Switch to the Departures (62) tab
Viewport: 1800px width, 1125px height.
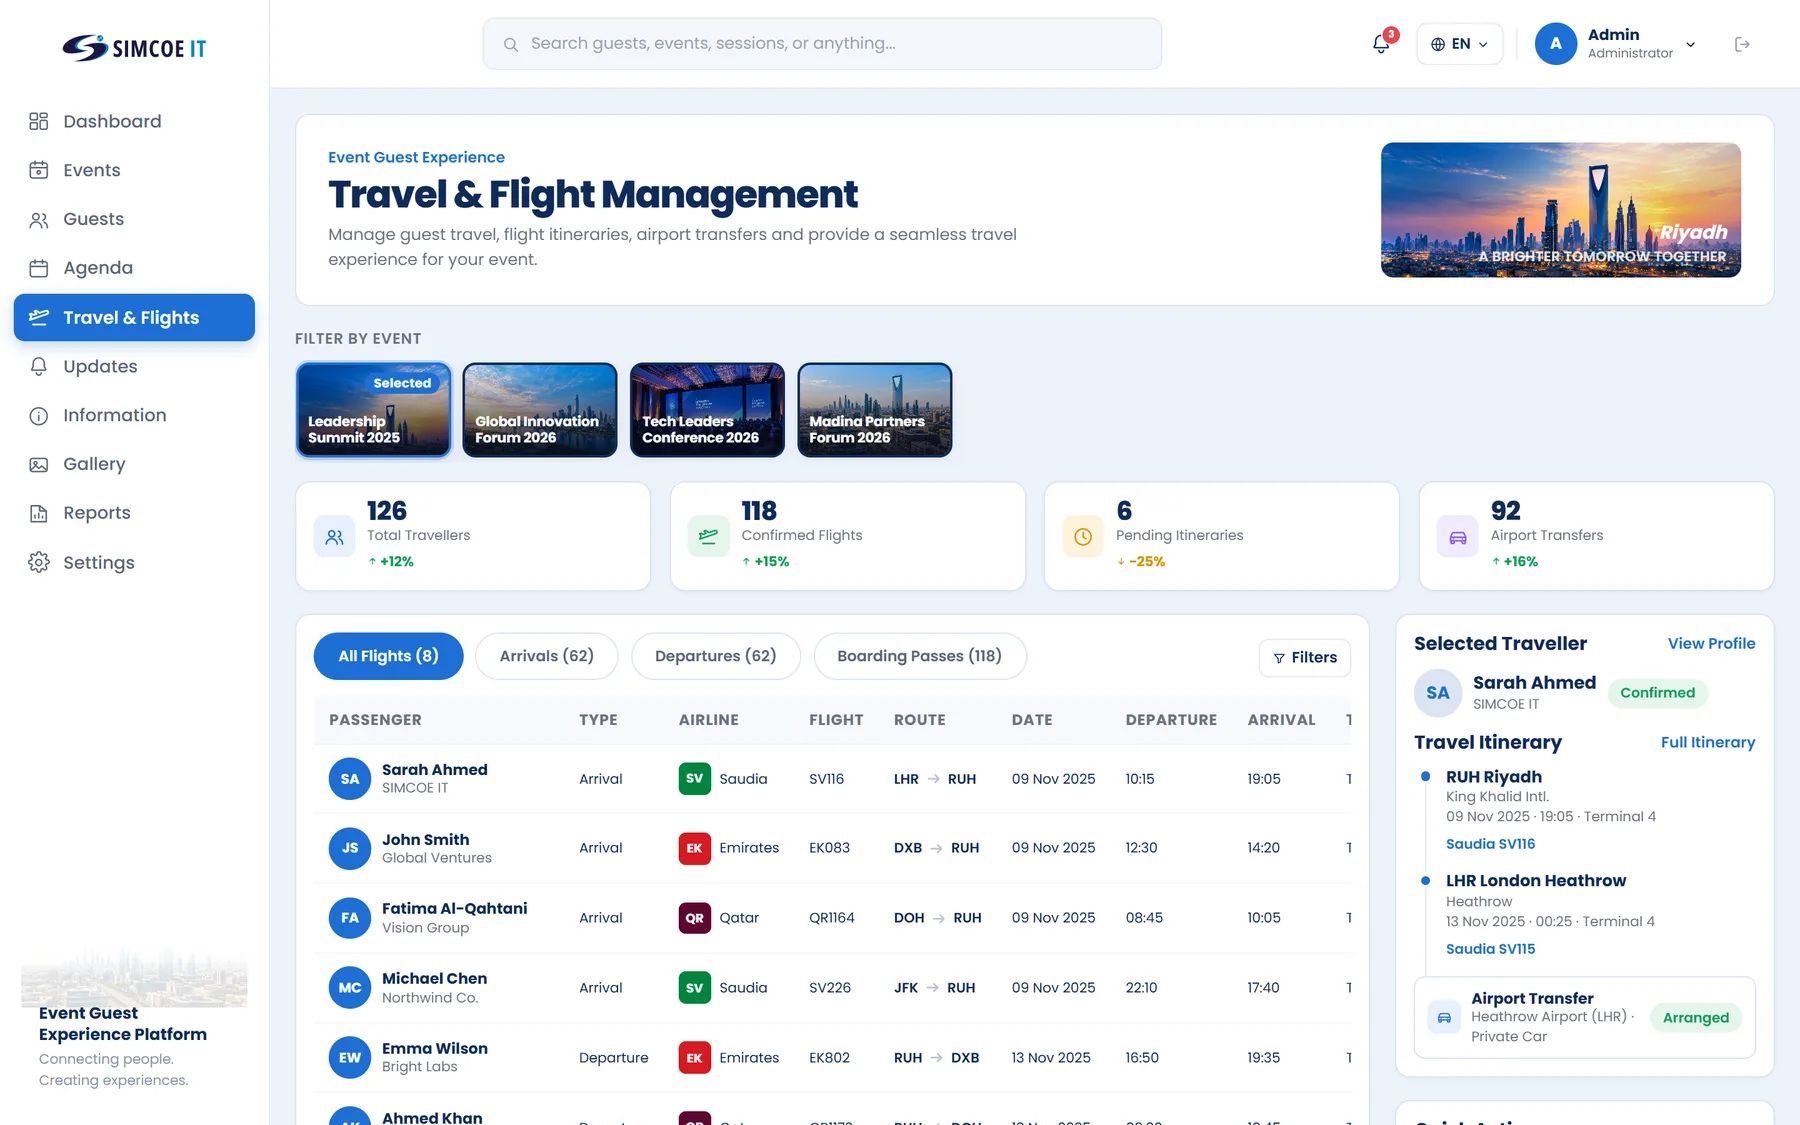click(x=716, y=656)
